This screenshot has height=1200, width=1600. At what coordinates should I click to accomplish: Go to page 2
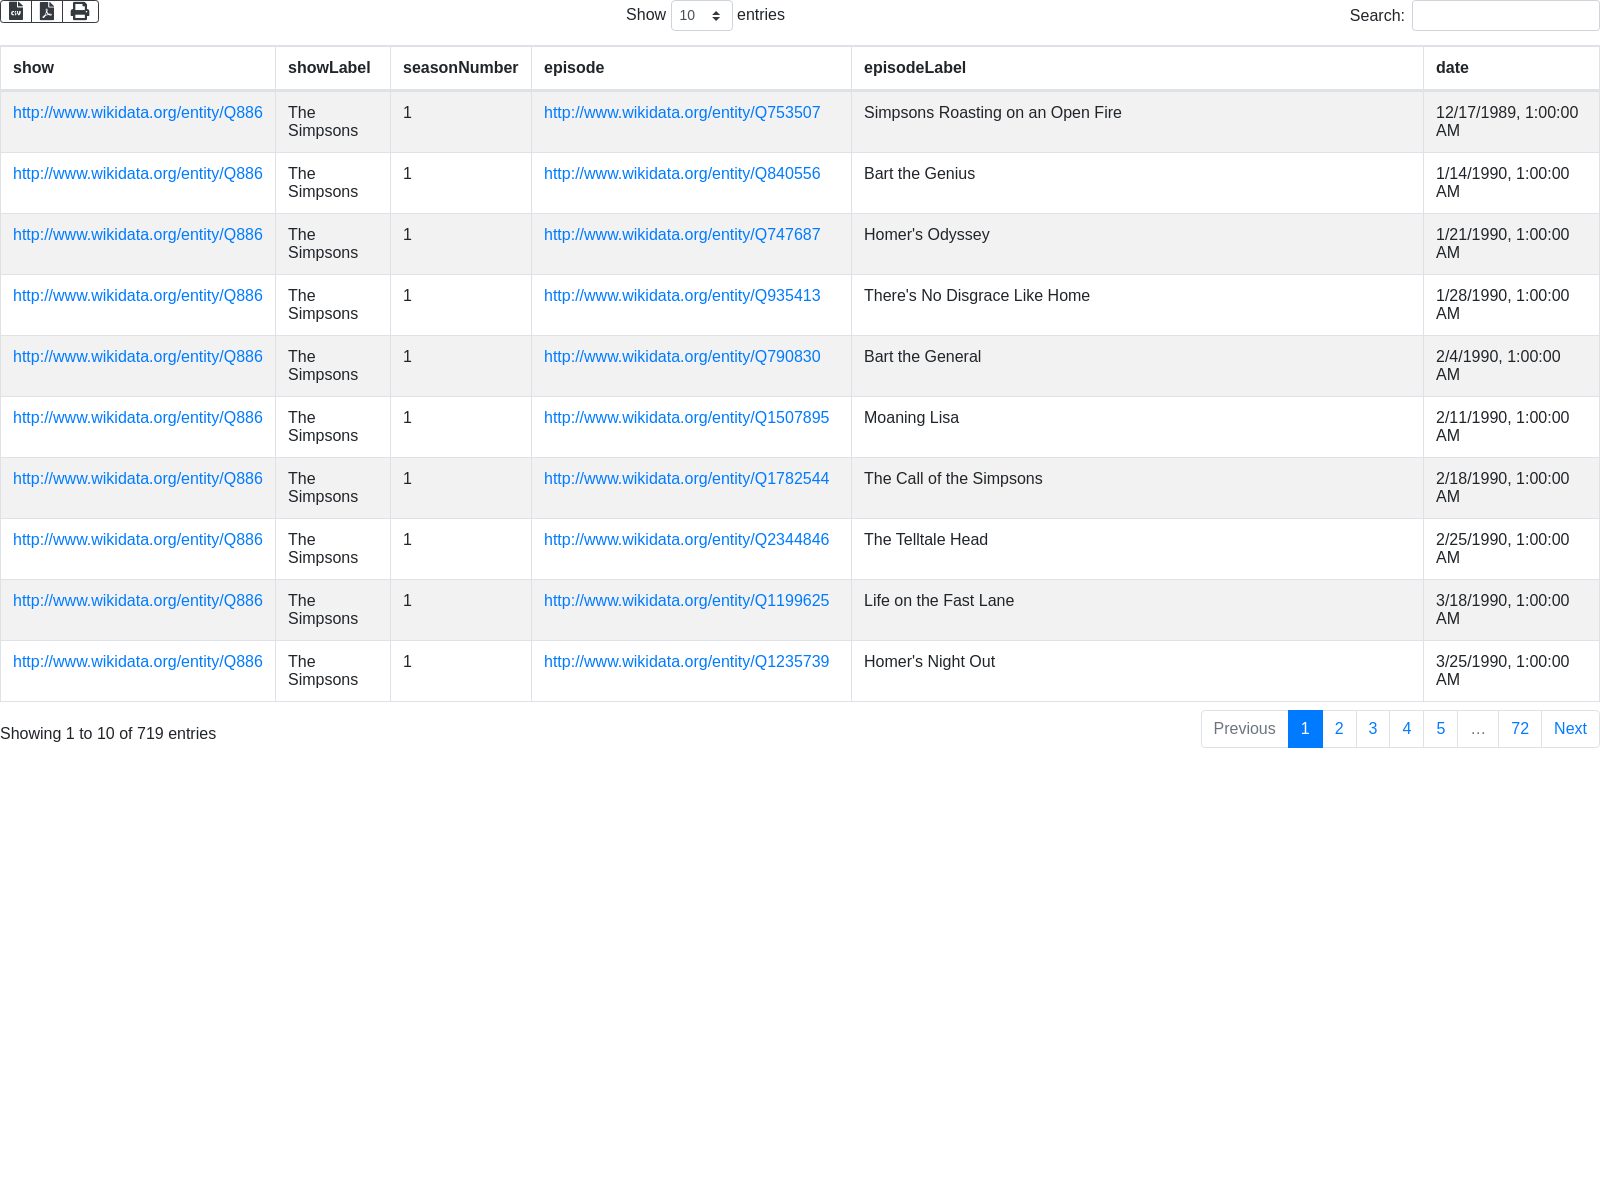(x=1339, y=729)
